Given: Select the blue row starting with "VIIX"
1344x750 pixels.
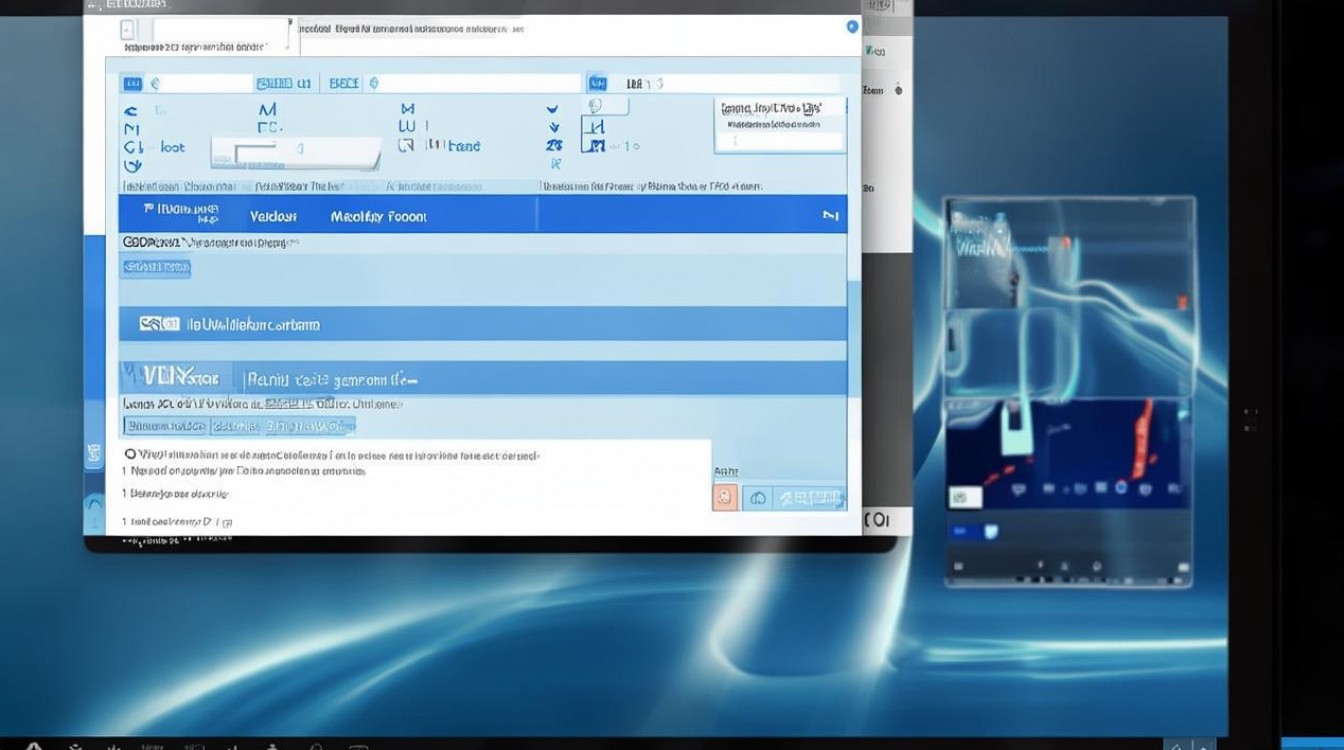Looking at the screenshot, I should point(483,378).
